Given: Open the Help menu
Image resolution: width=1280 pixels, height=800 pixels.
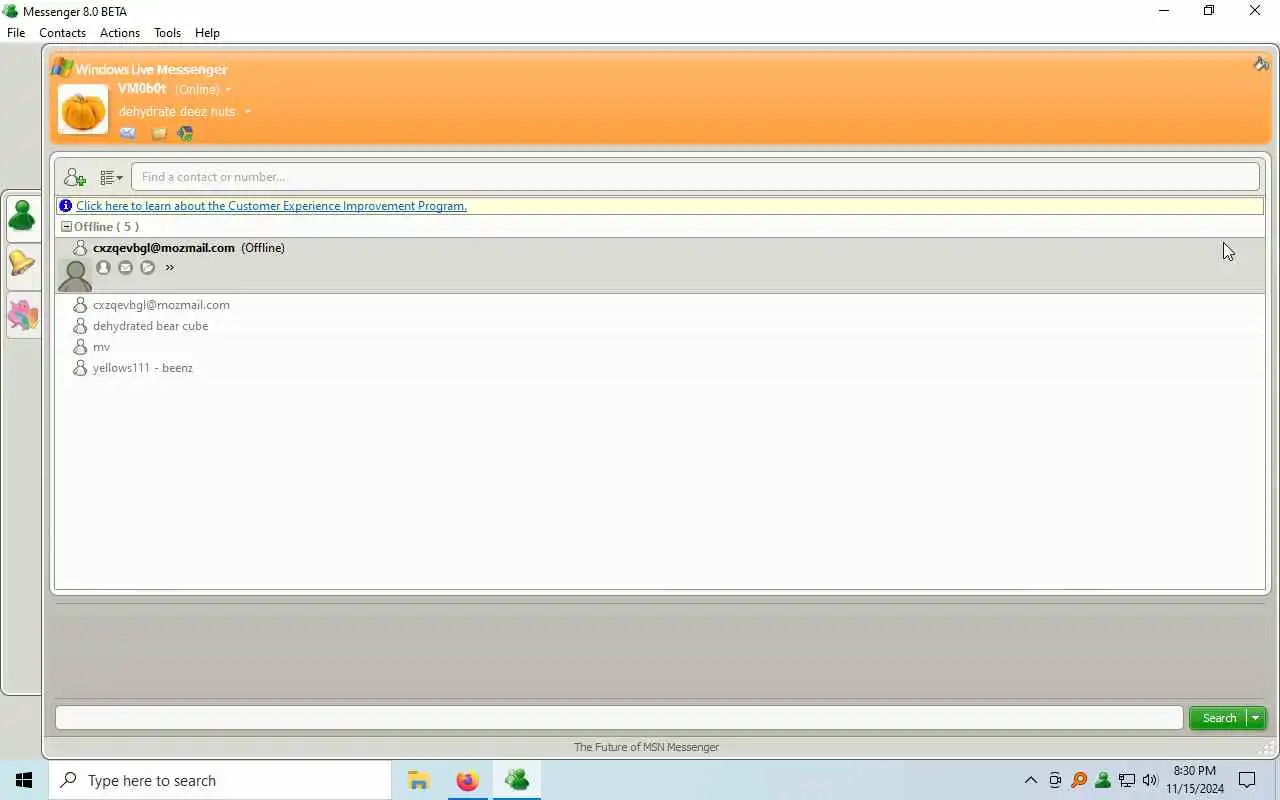Looking at the screenshot, I should coord(207,33).
